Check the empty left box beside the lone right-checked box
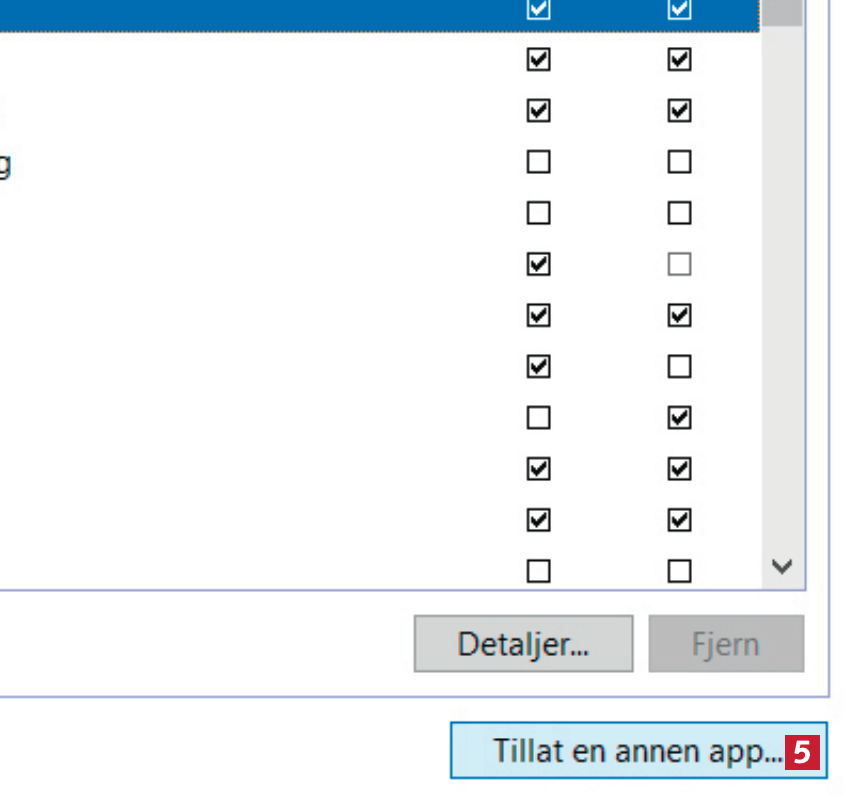The width and height of the screenshot is (846, 800). point(538,418)
